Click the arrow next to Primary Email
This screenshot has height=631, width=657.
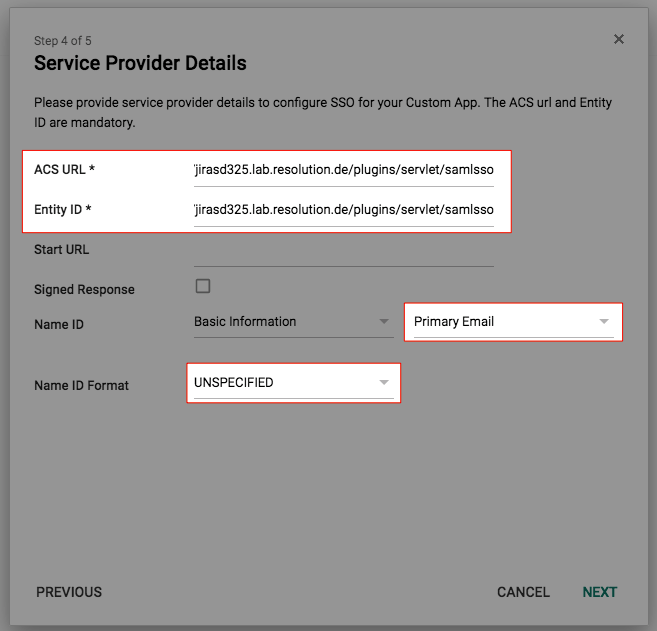[604, 322]
